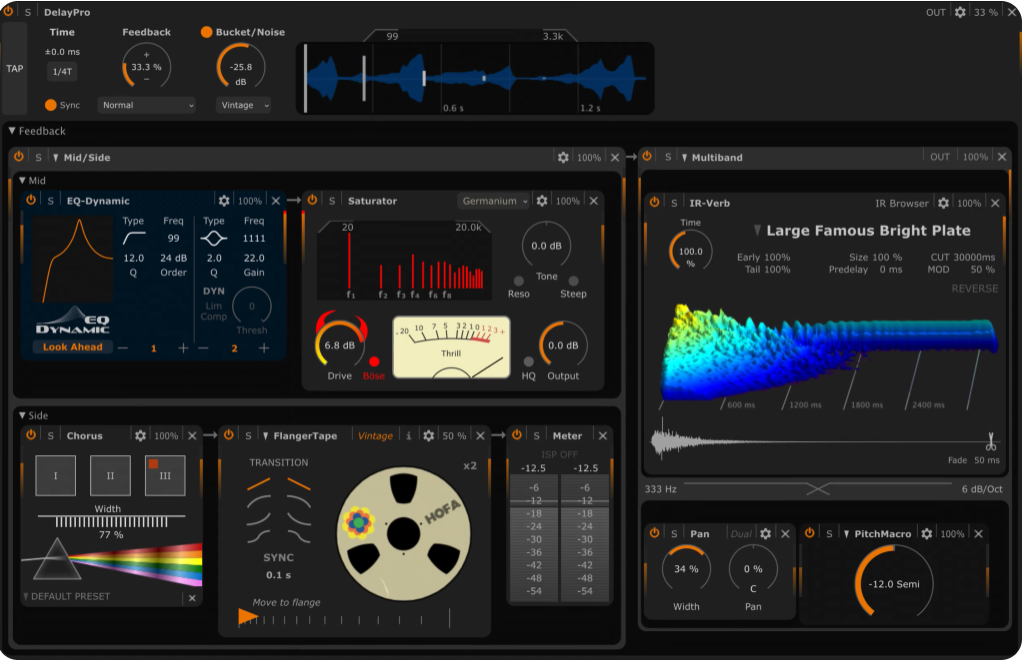
Task: Click the x2 speed label
Action: pos(470,466)
